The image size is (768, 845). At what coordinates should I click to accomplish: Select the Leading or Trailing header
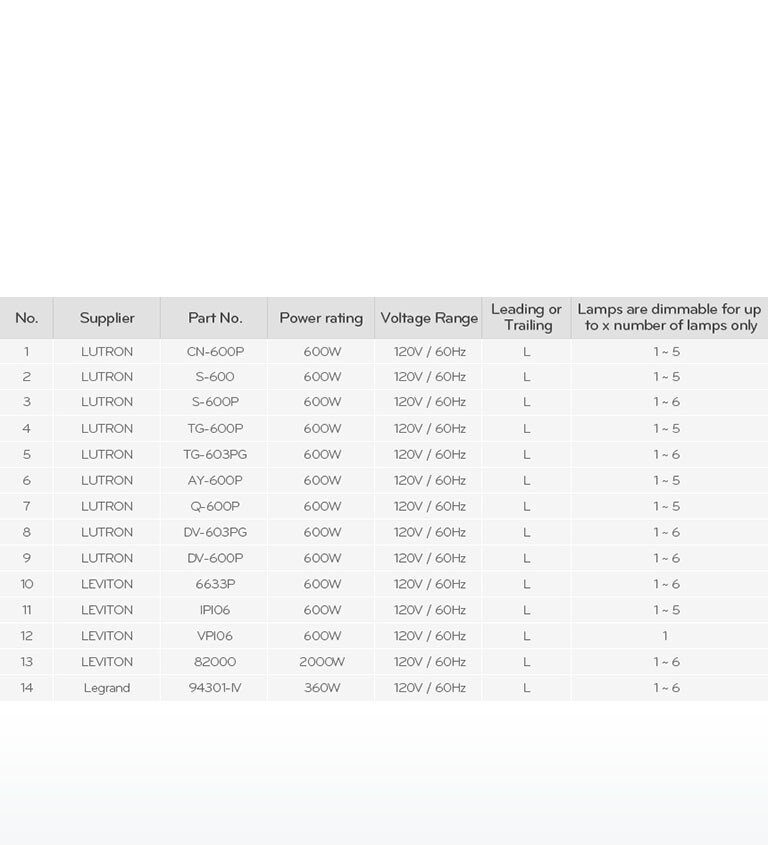point(527,317)
